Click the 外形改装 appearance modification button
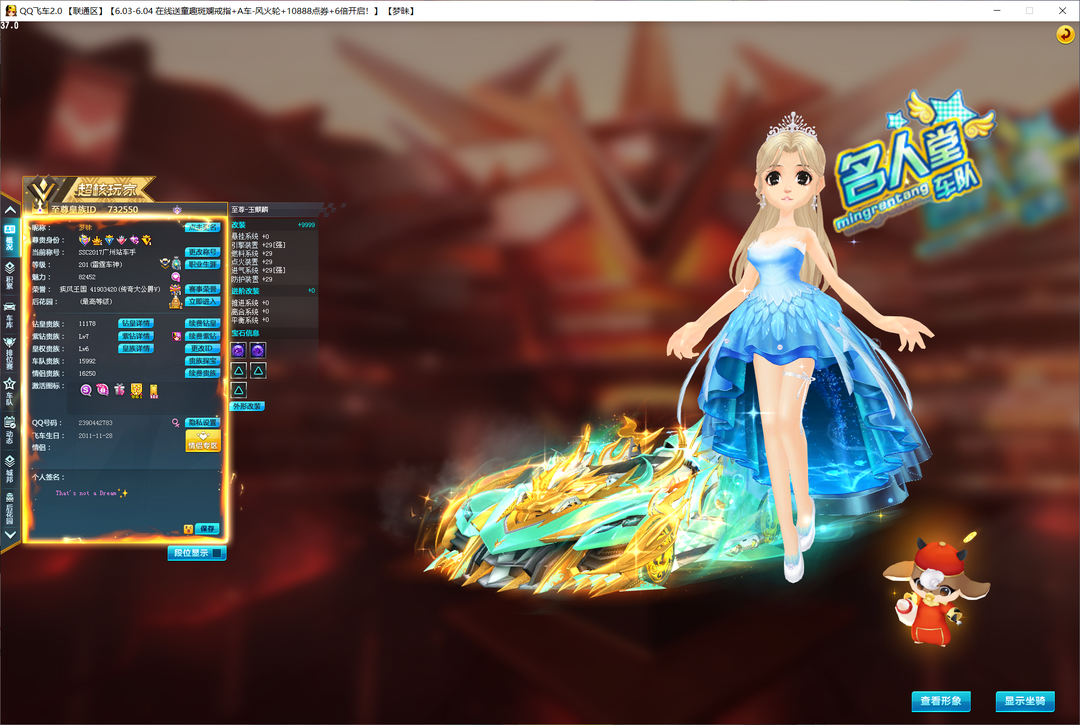This screenshot has width=1080, height=725. [247, 406]
